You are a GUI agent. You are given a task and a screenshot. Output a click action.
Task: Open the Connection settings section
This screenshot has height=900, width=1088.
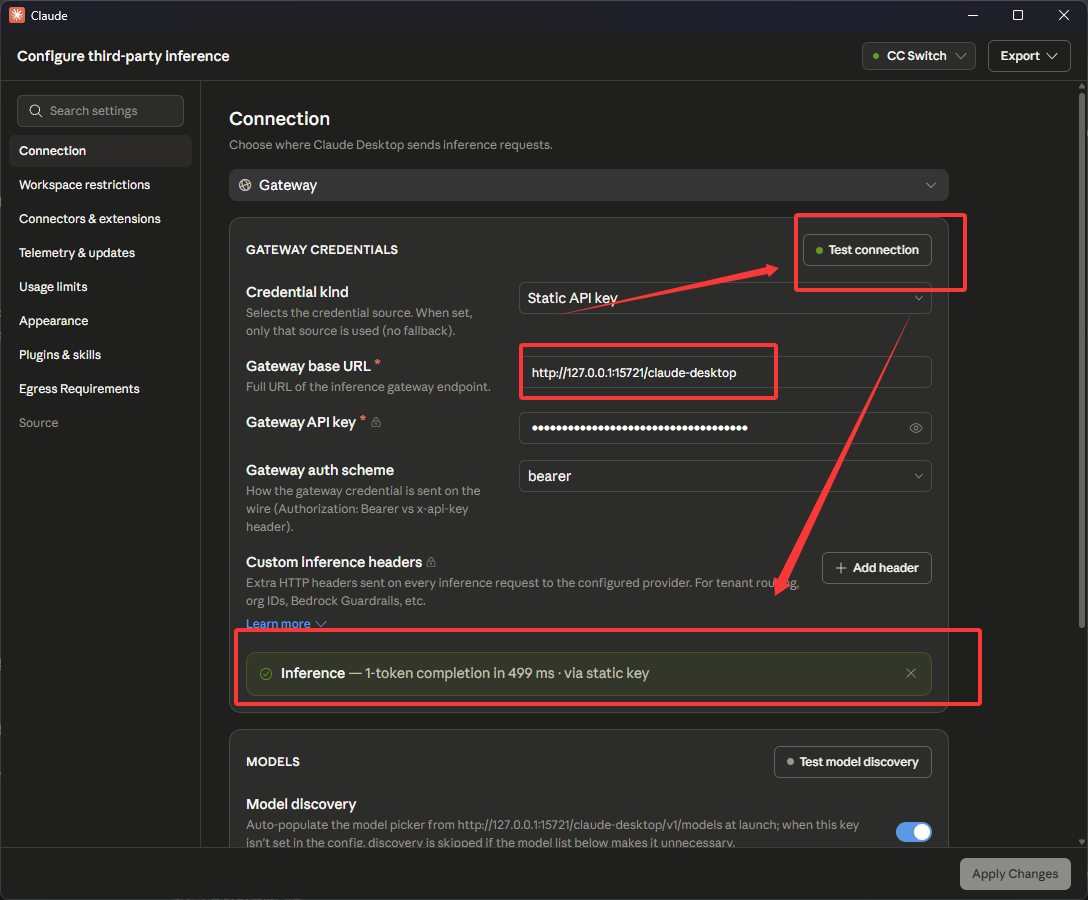(101, 151)
